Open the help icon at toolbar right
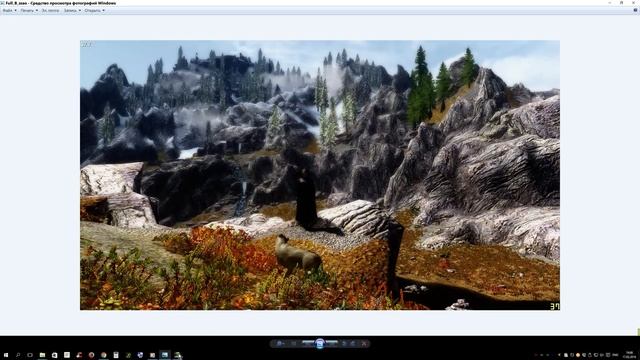640x360 pixels. click(x=636, y=11)
